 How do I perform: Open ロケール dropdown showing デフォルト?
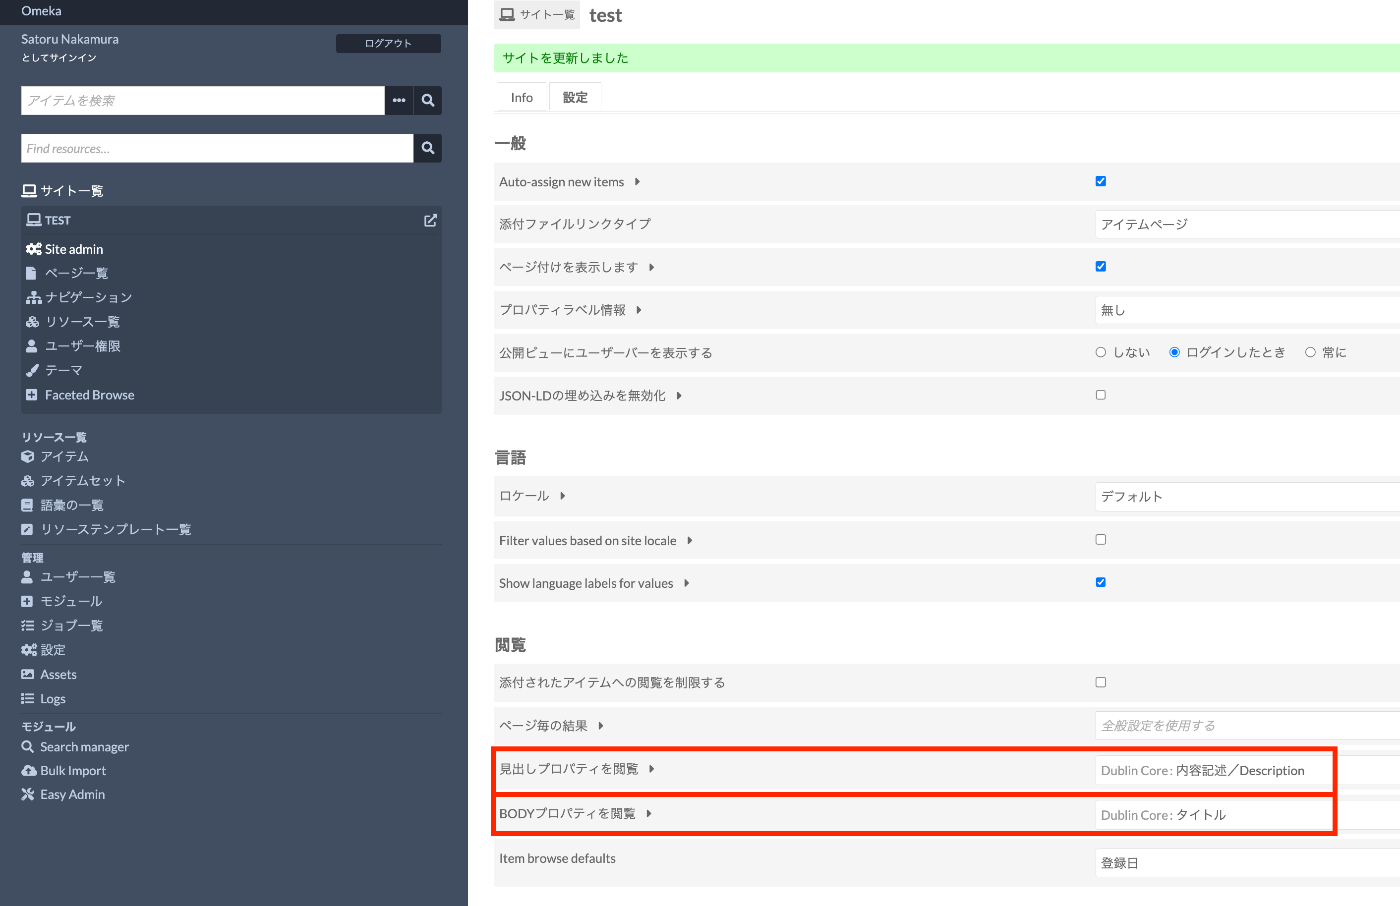click(x=1247, y=496)
